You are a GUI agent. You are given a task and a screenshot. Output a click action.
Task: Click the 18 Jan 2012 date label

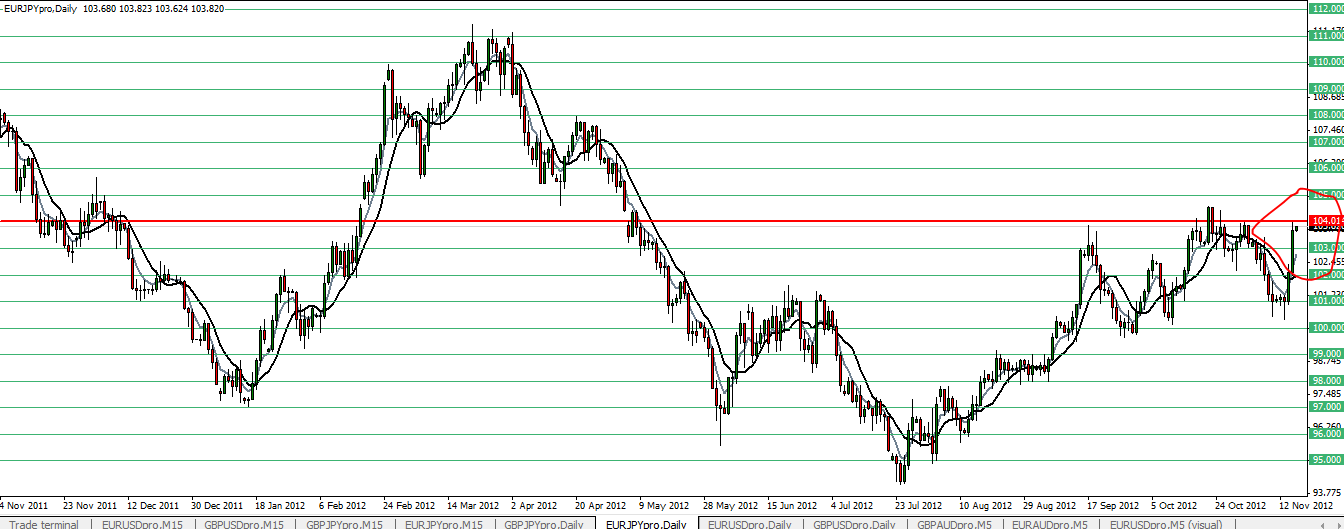281,505
